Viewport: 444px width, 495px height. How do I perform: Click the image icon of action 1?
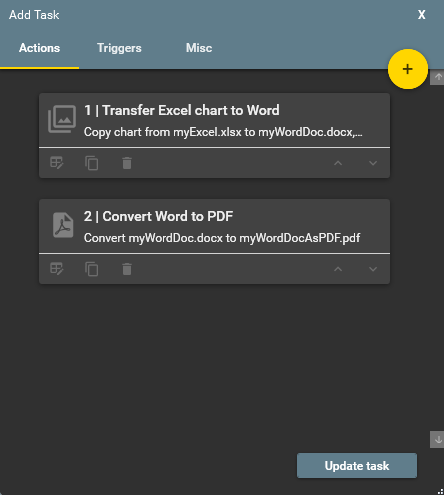62,119
